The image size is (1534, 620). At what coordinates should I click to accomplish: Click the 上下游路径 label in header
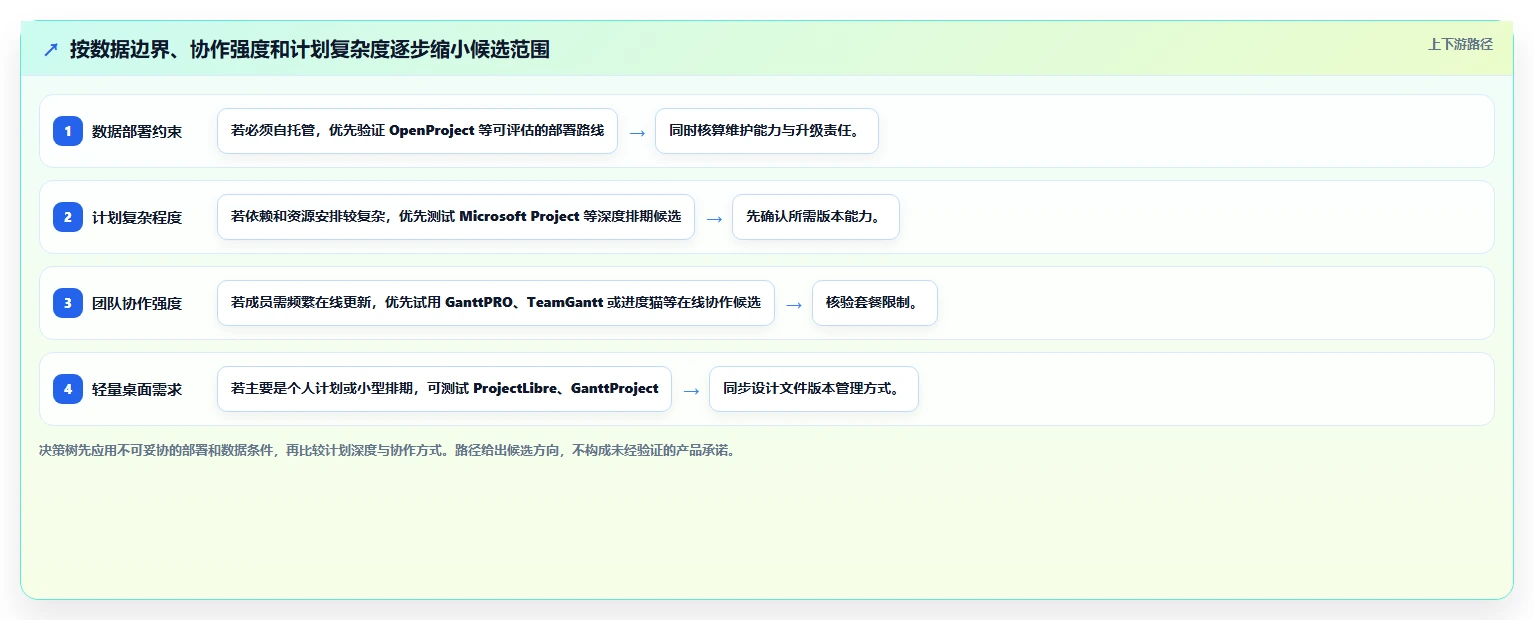[x=1460, y=44]
